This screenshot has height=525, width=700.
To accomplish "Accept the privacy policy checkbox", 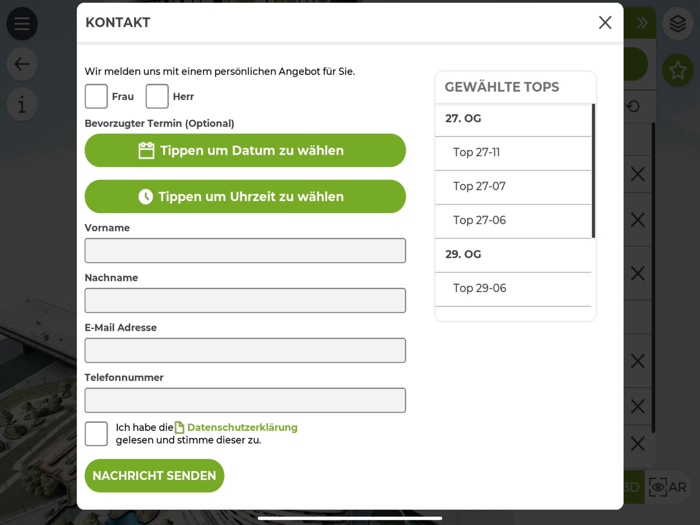I will 96,433.
